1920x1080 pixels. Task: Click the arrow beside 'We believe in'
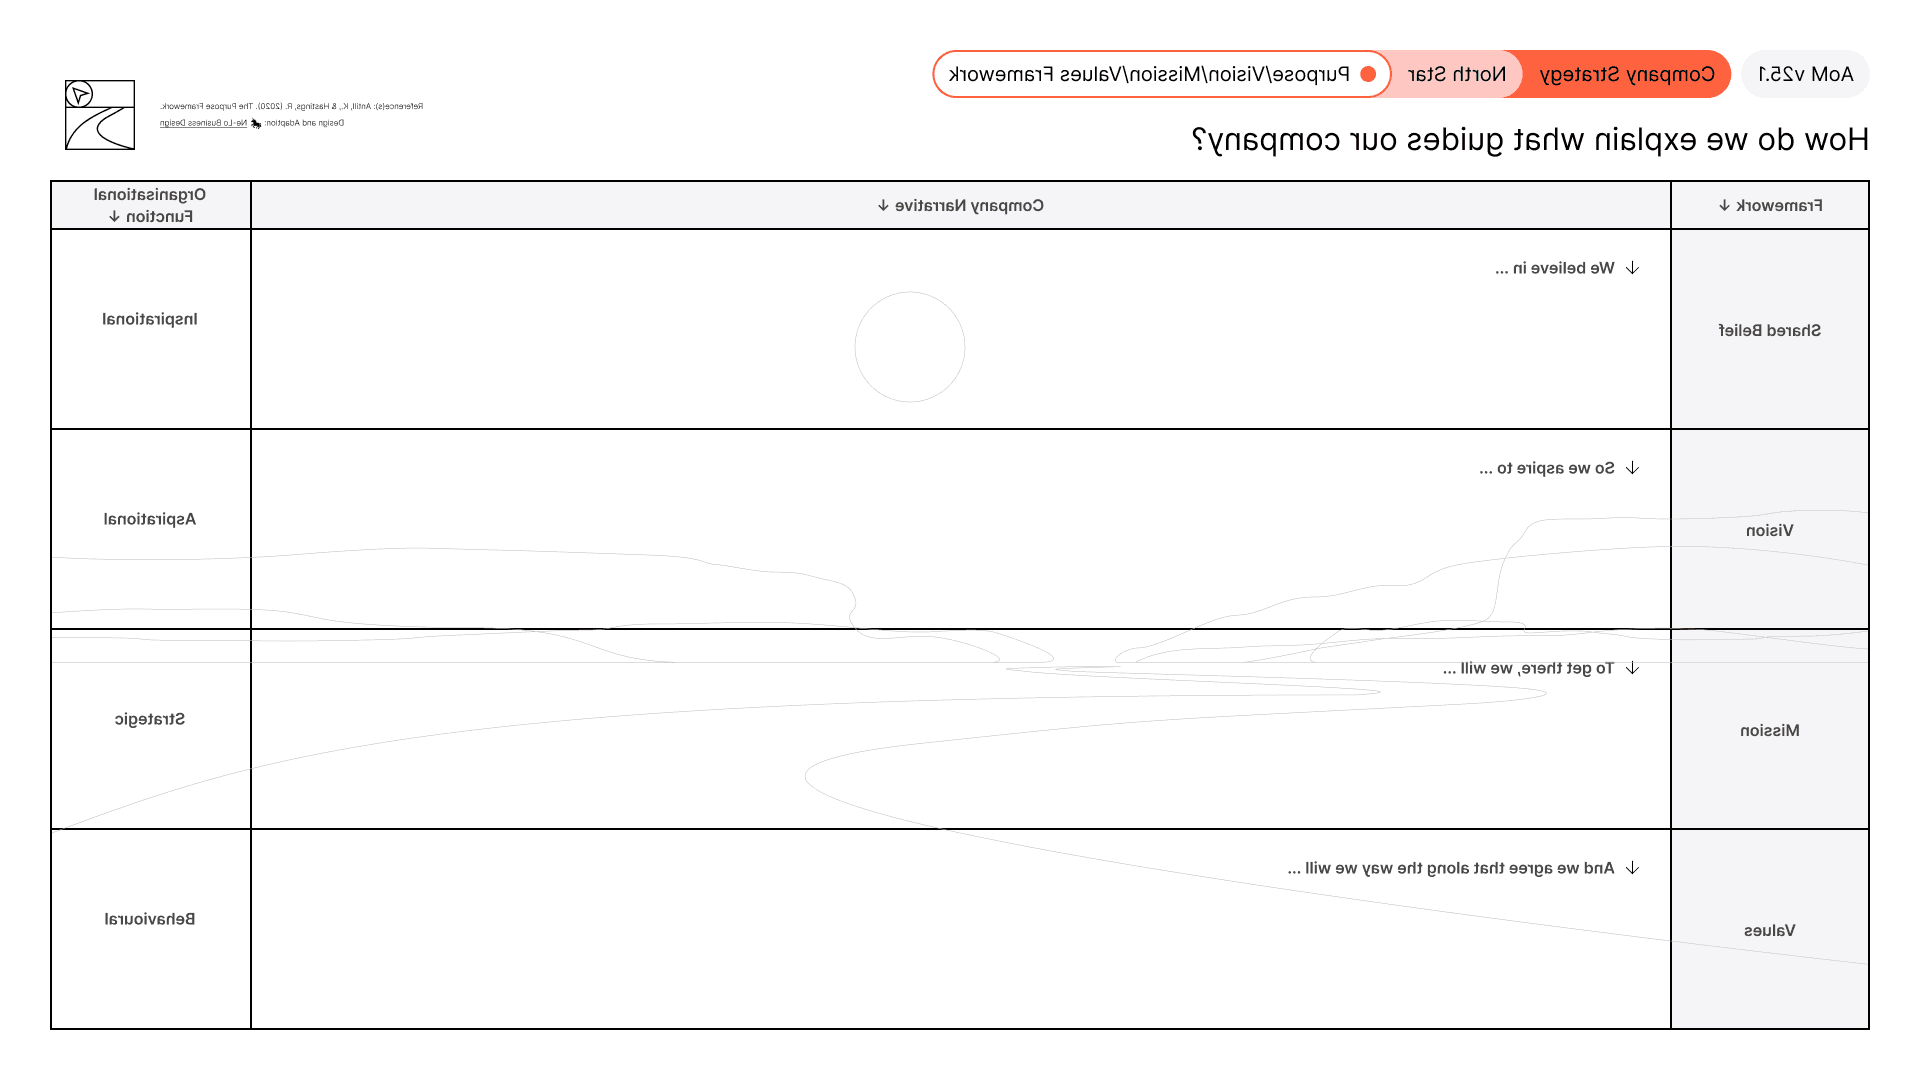tap(1632, 268)
